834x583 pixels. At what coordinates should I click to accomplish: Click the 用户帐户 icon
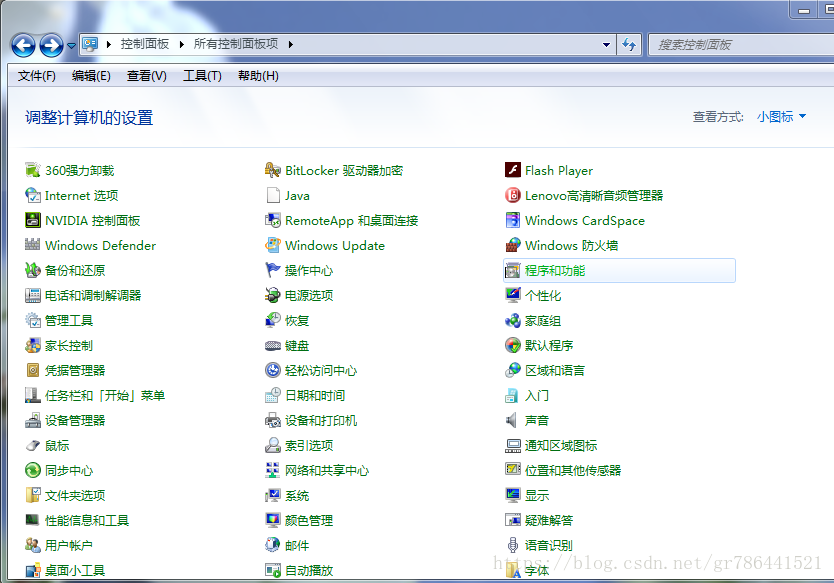click(x=33, y=545)
